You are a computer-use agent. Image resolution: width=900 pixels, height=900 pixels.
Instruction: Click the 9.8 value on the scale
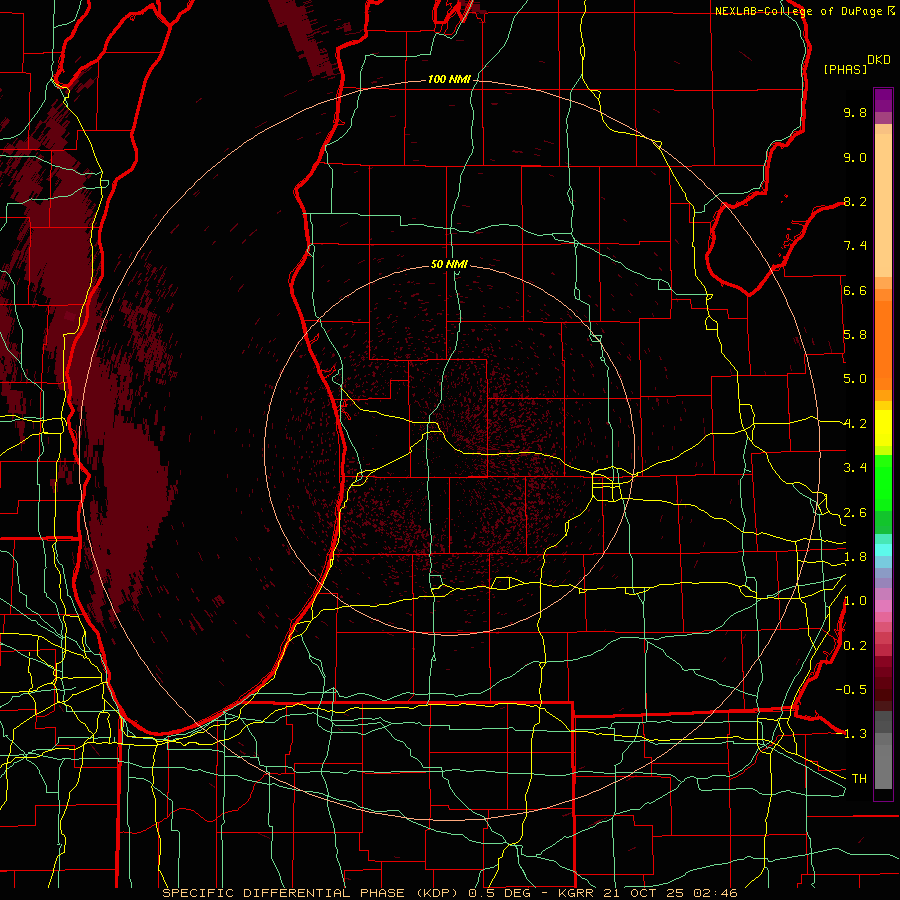point(855,112)
